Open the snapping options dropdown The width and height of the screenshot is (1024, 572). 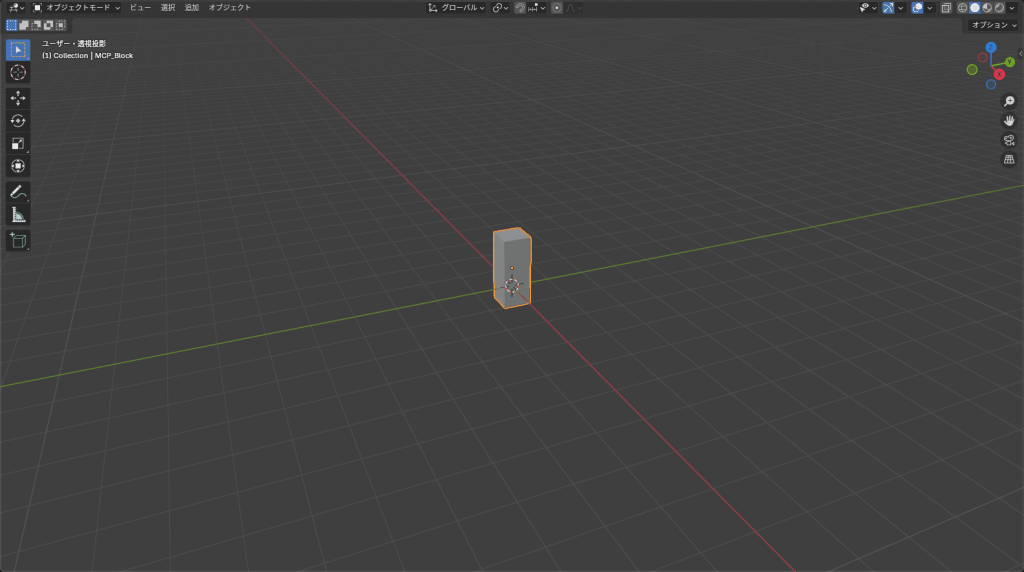coord(537,8)
